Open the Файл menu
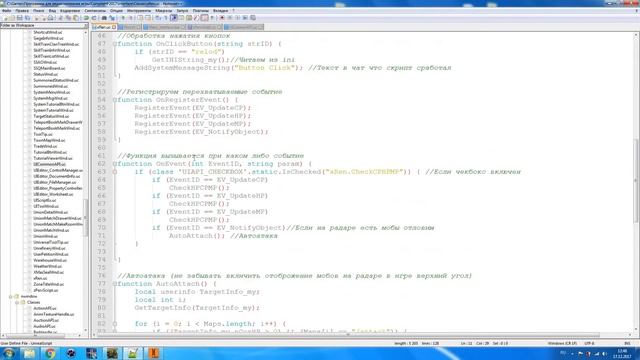 7,11
